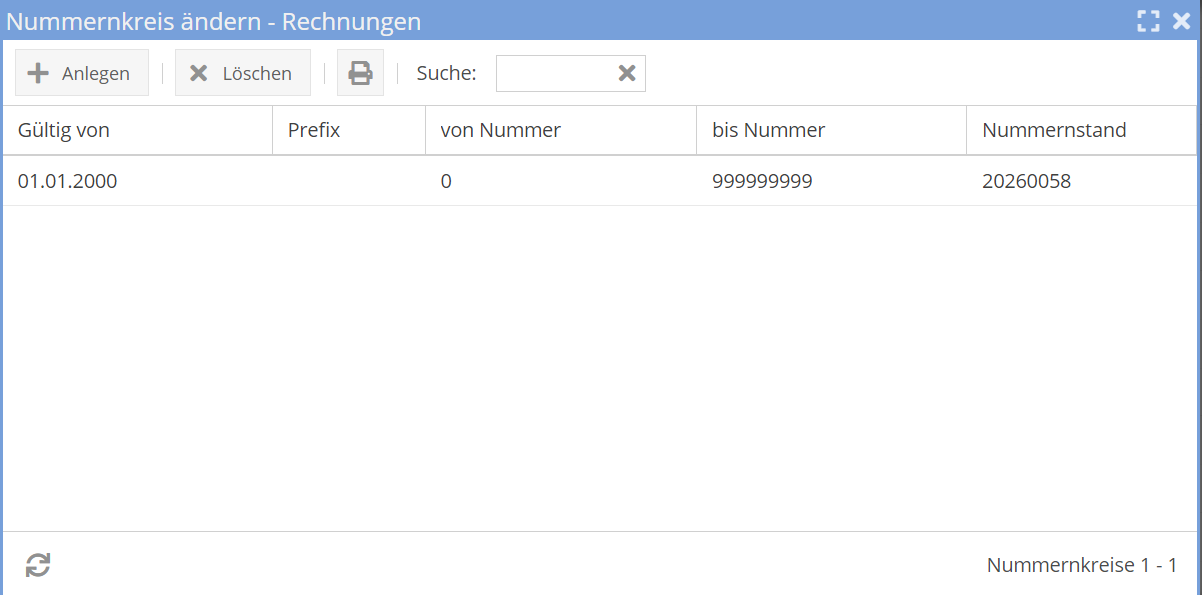Sort by von Nummer column header
Screen dimensions: 1202x595
(561, 130)
